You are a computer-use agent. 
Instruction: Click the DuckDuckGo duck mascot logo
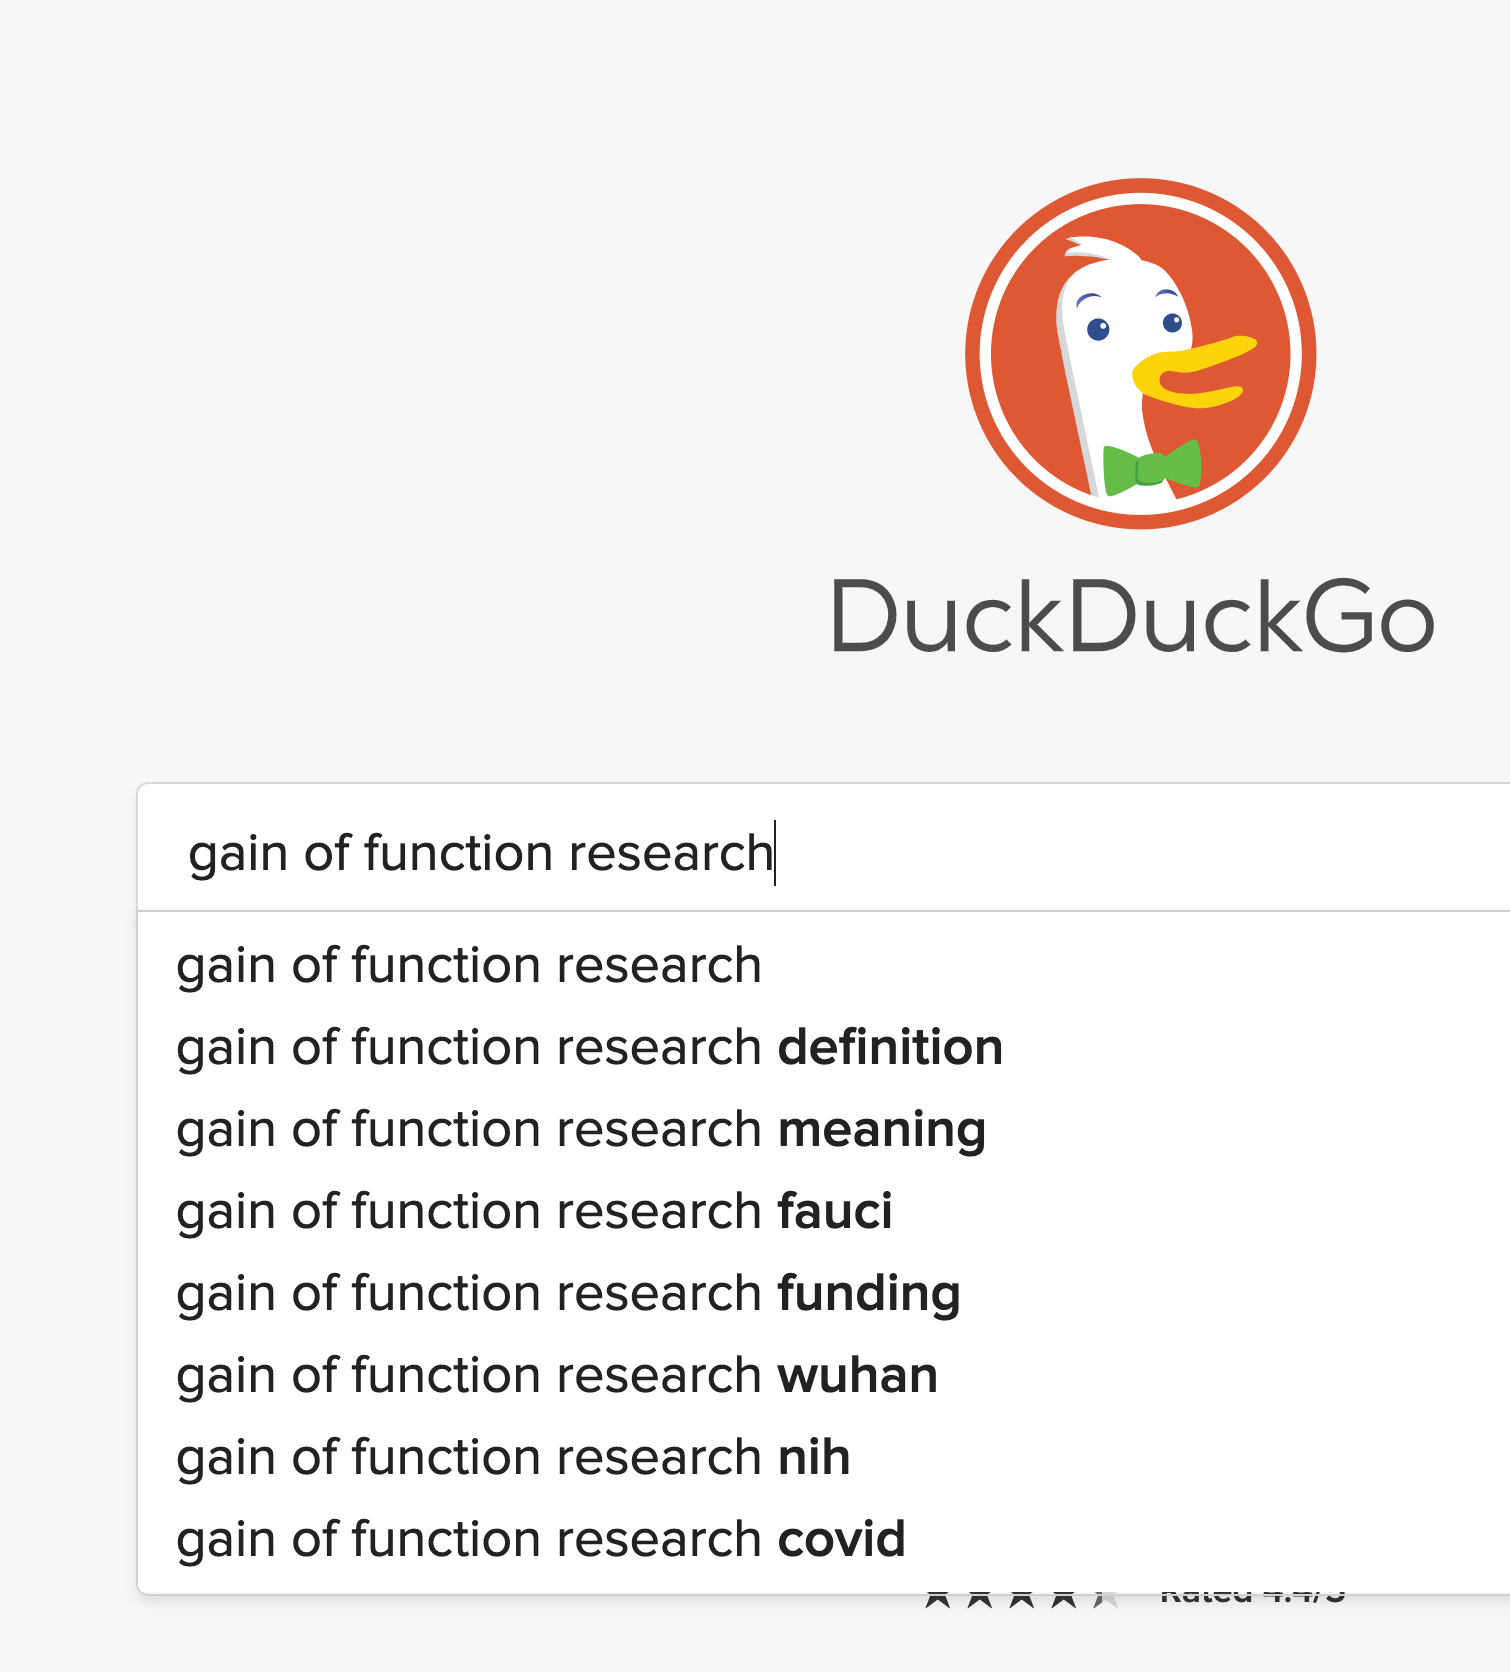point(1140,353)
